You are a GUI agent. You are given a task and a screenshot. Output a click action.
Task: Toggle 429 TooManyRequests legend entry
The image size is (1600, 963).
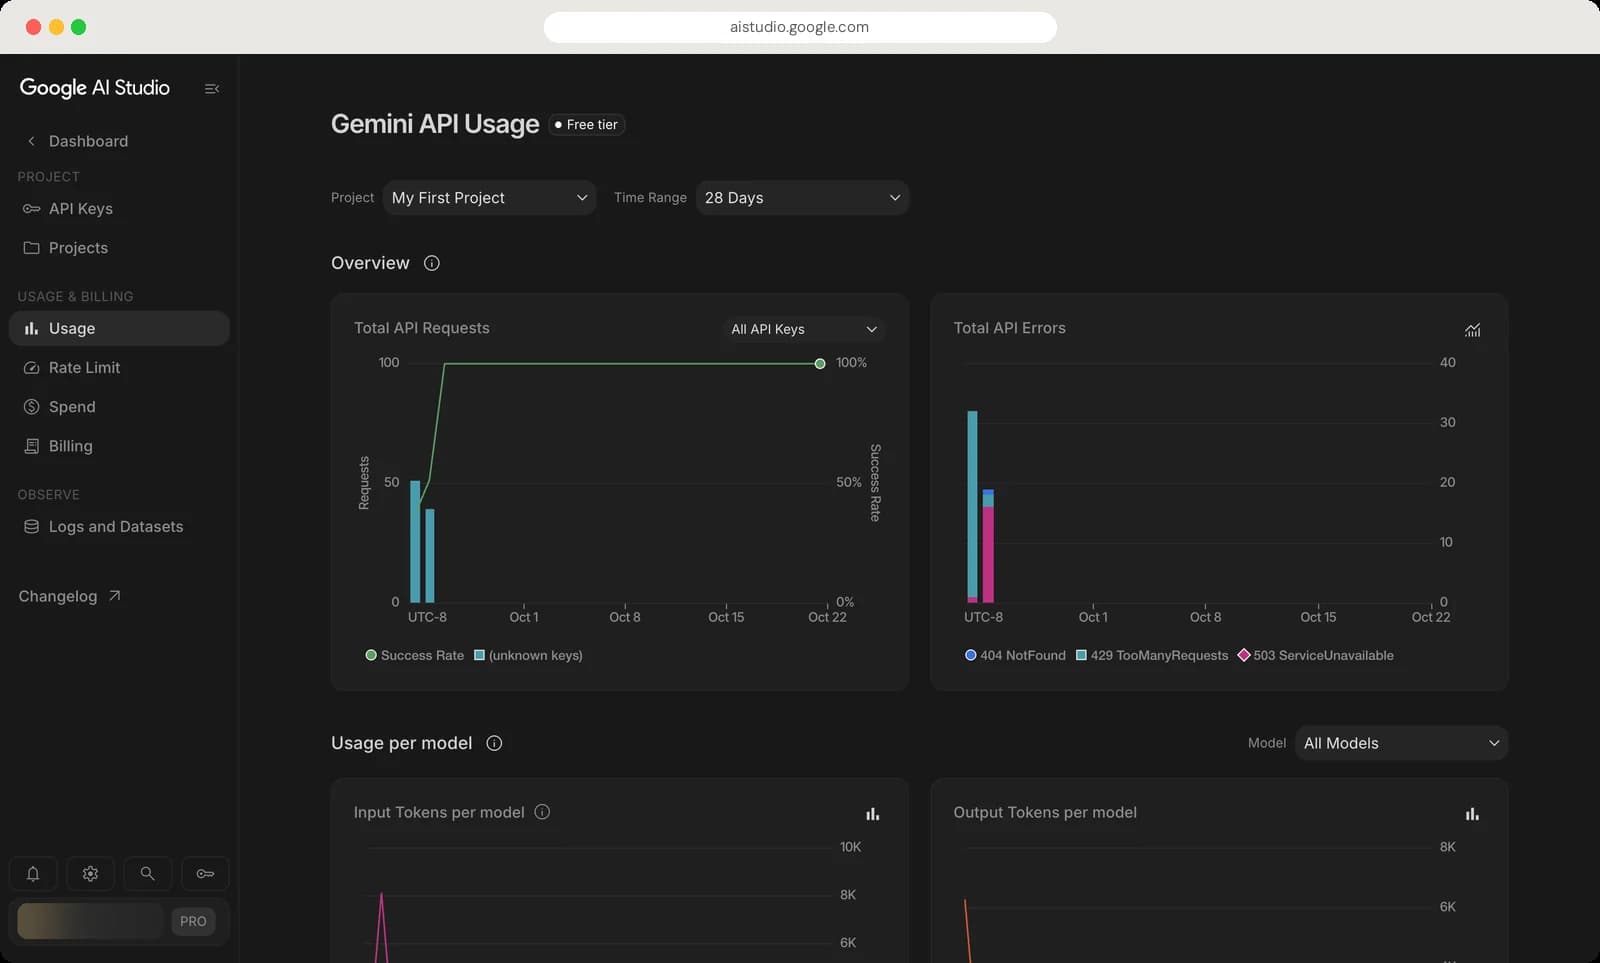1152,656
